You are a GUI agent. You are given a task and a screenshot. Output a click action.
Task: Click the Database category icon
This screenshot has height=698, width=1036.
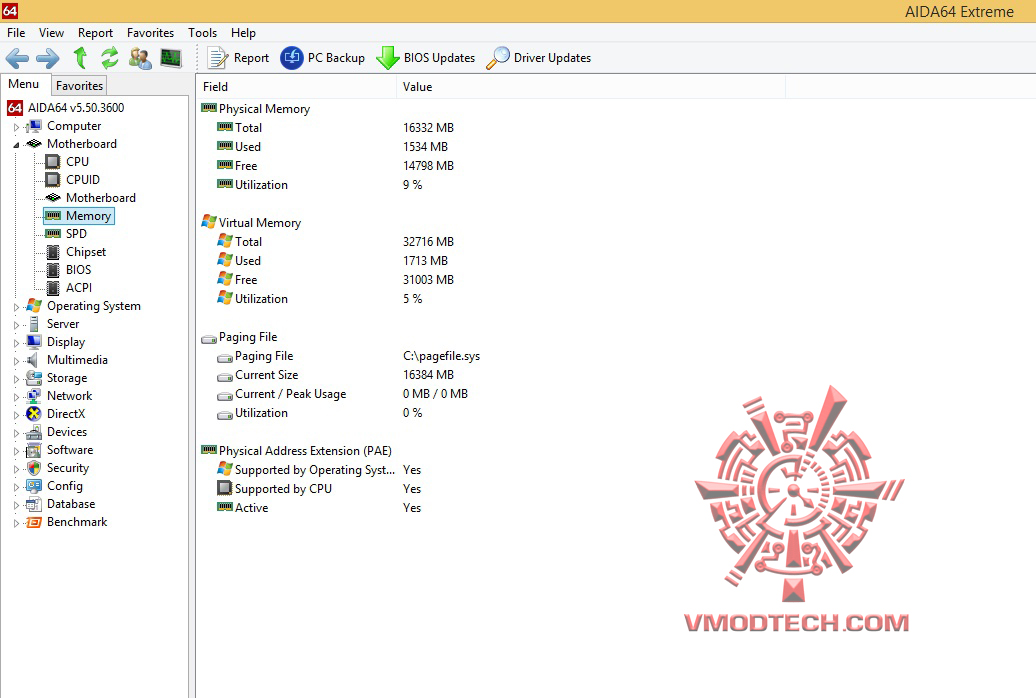click(34, 504)
